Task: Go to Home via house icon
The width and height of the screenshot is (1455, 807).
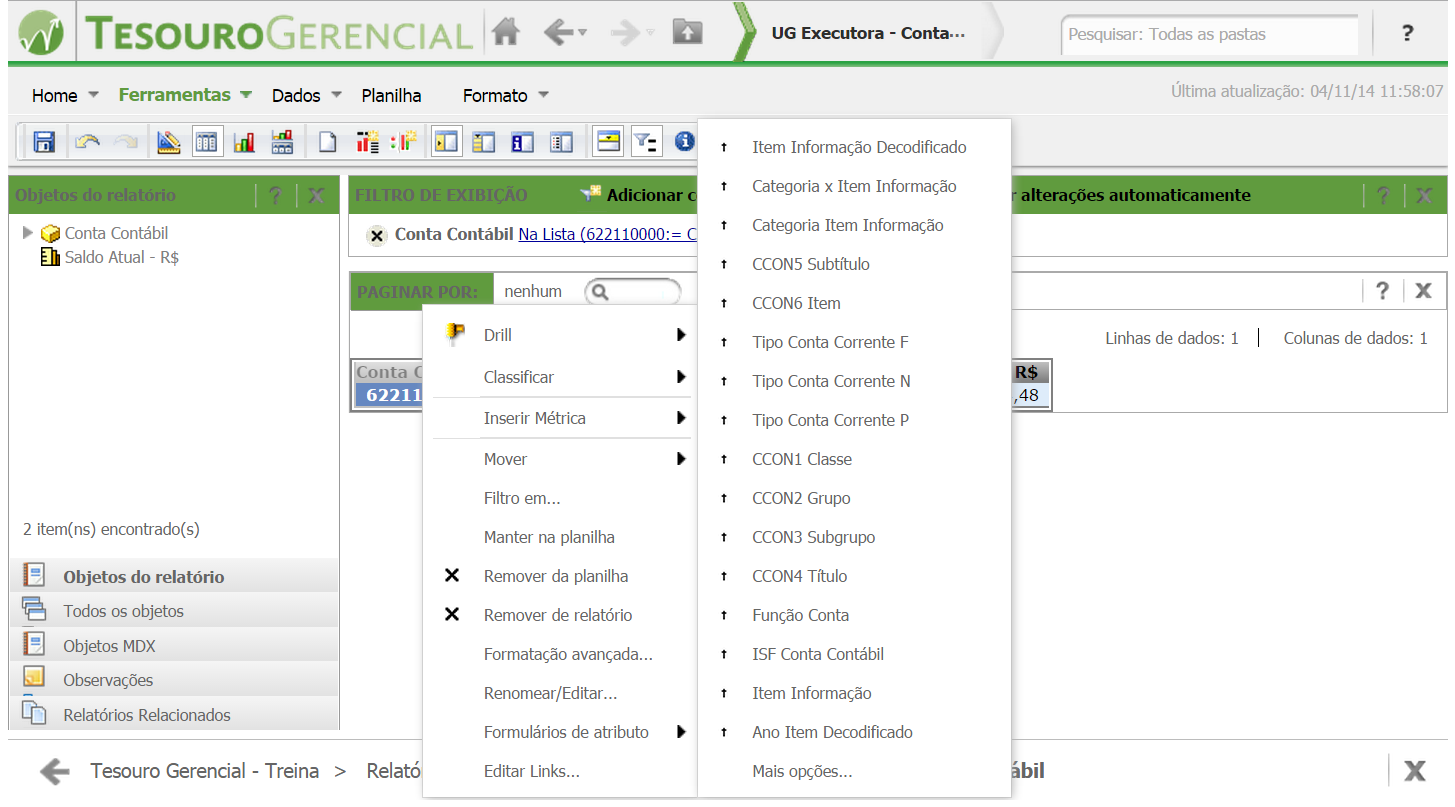Action: tap(506, 33)
